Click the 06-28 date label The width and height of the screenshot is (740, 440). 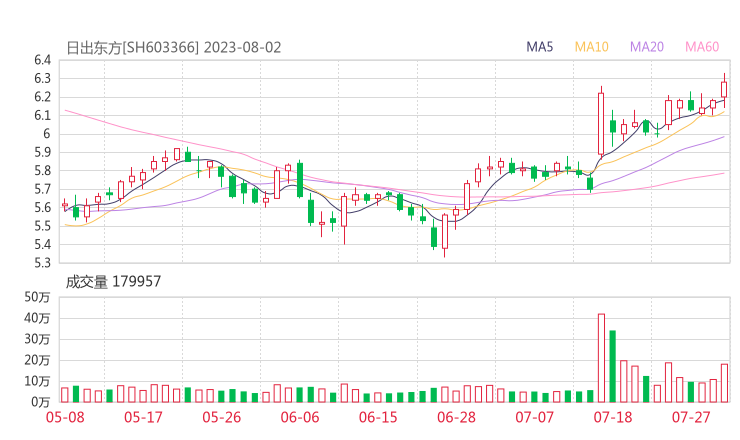(x=456, y=417)
